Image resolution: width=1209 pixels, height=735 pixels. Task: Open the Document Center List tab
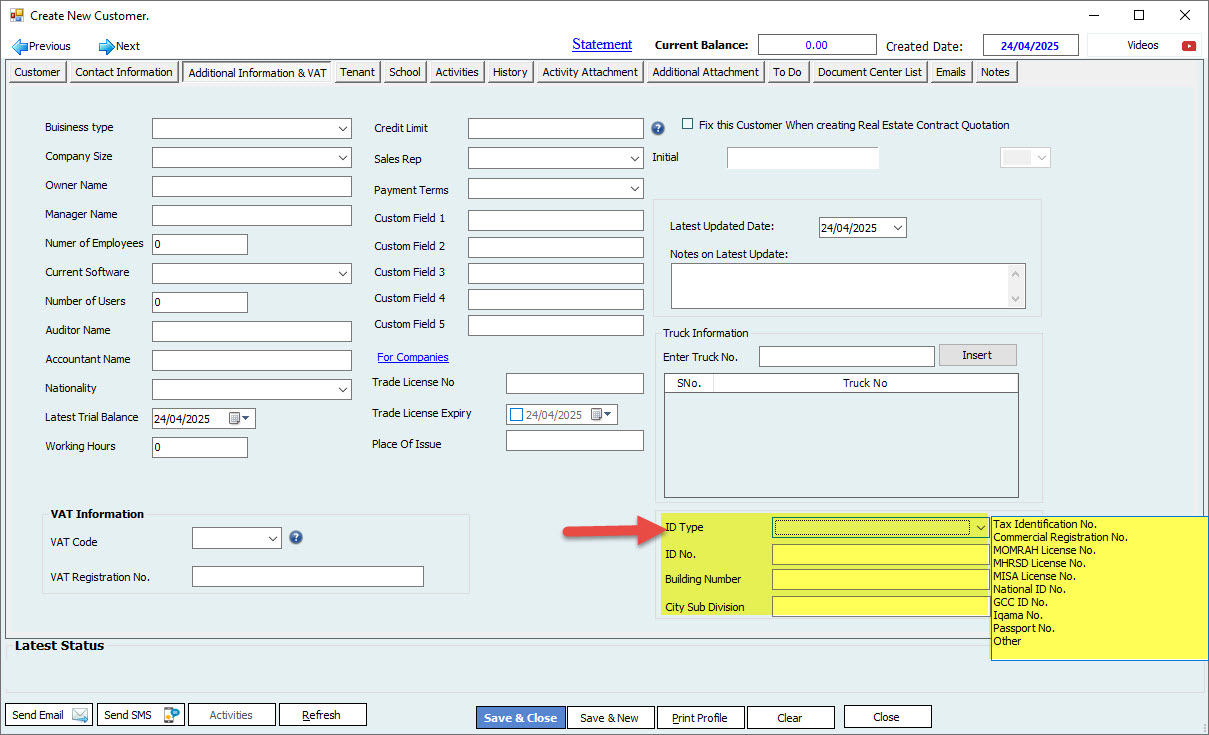(x=870, y=72)
